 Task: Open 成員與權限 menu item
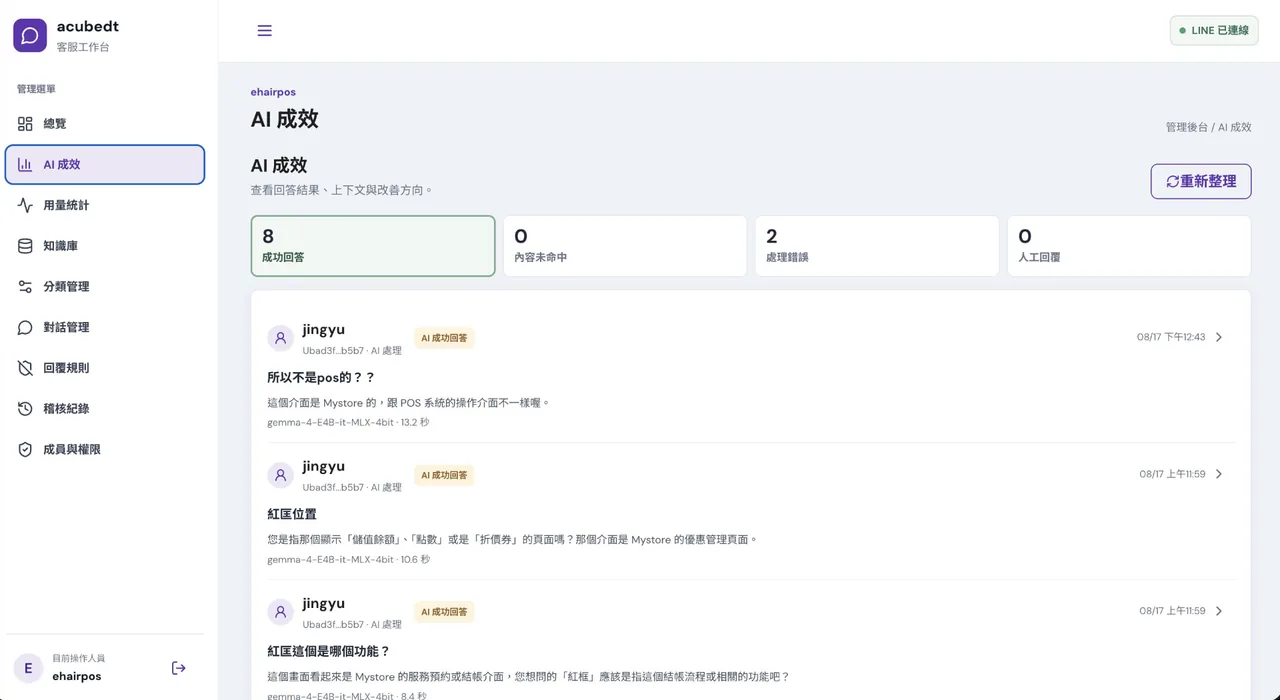point(105,450)
